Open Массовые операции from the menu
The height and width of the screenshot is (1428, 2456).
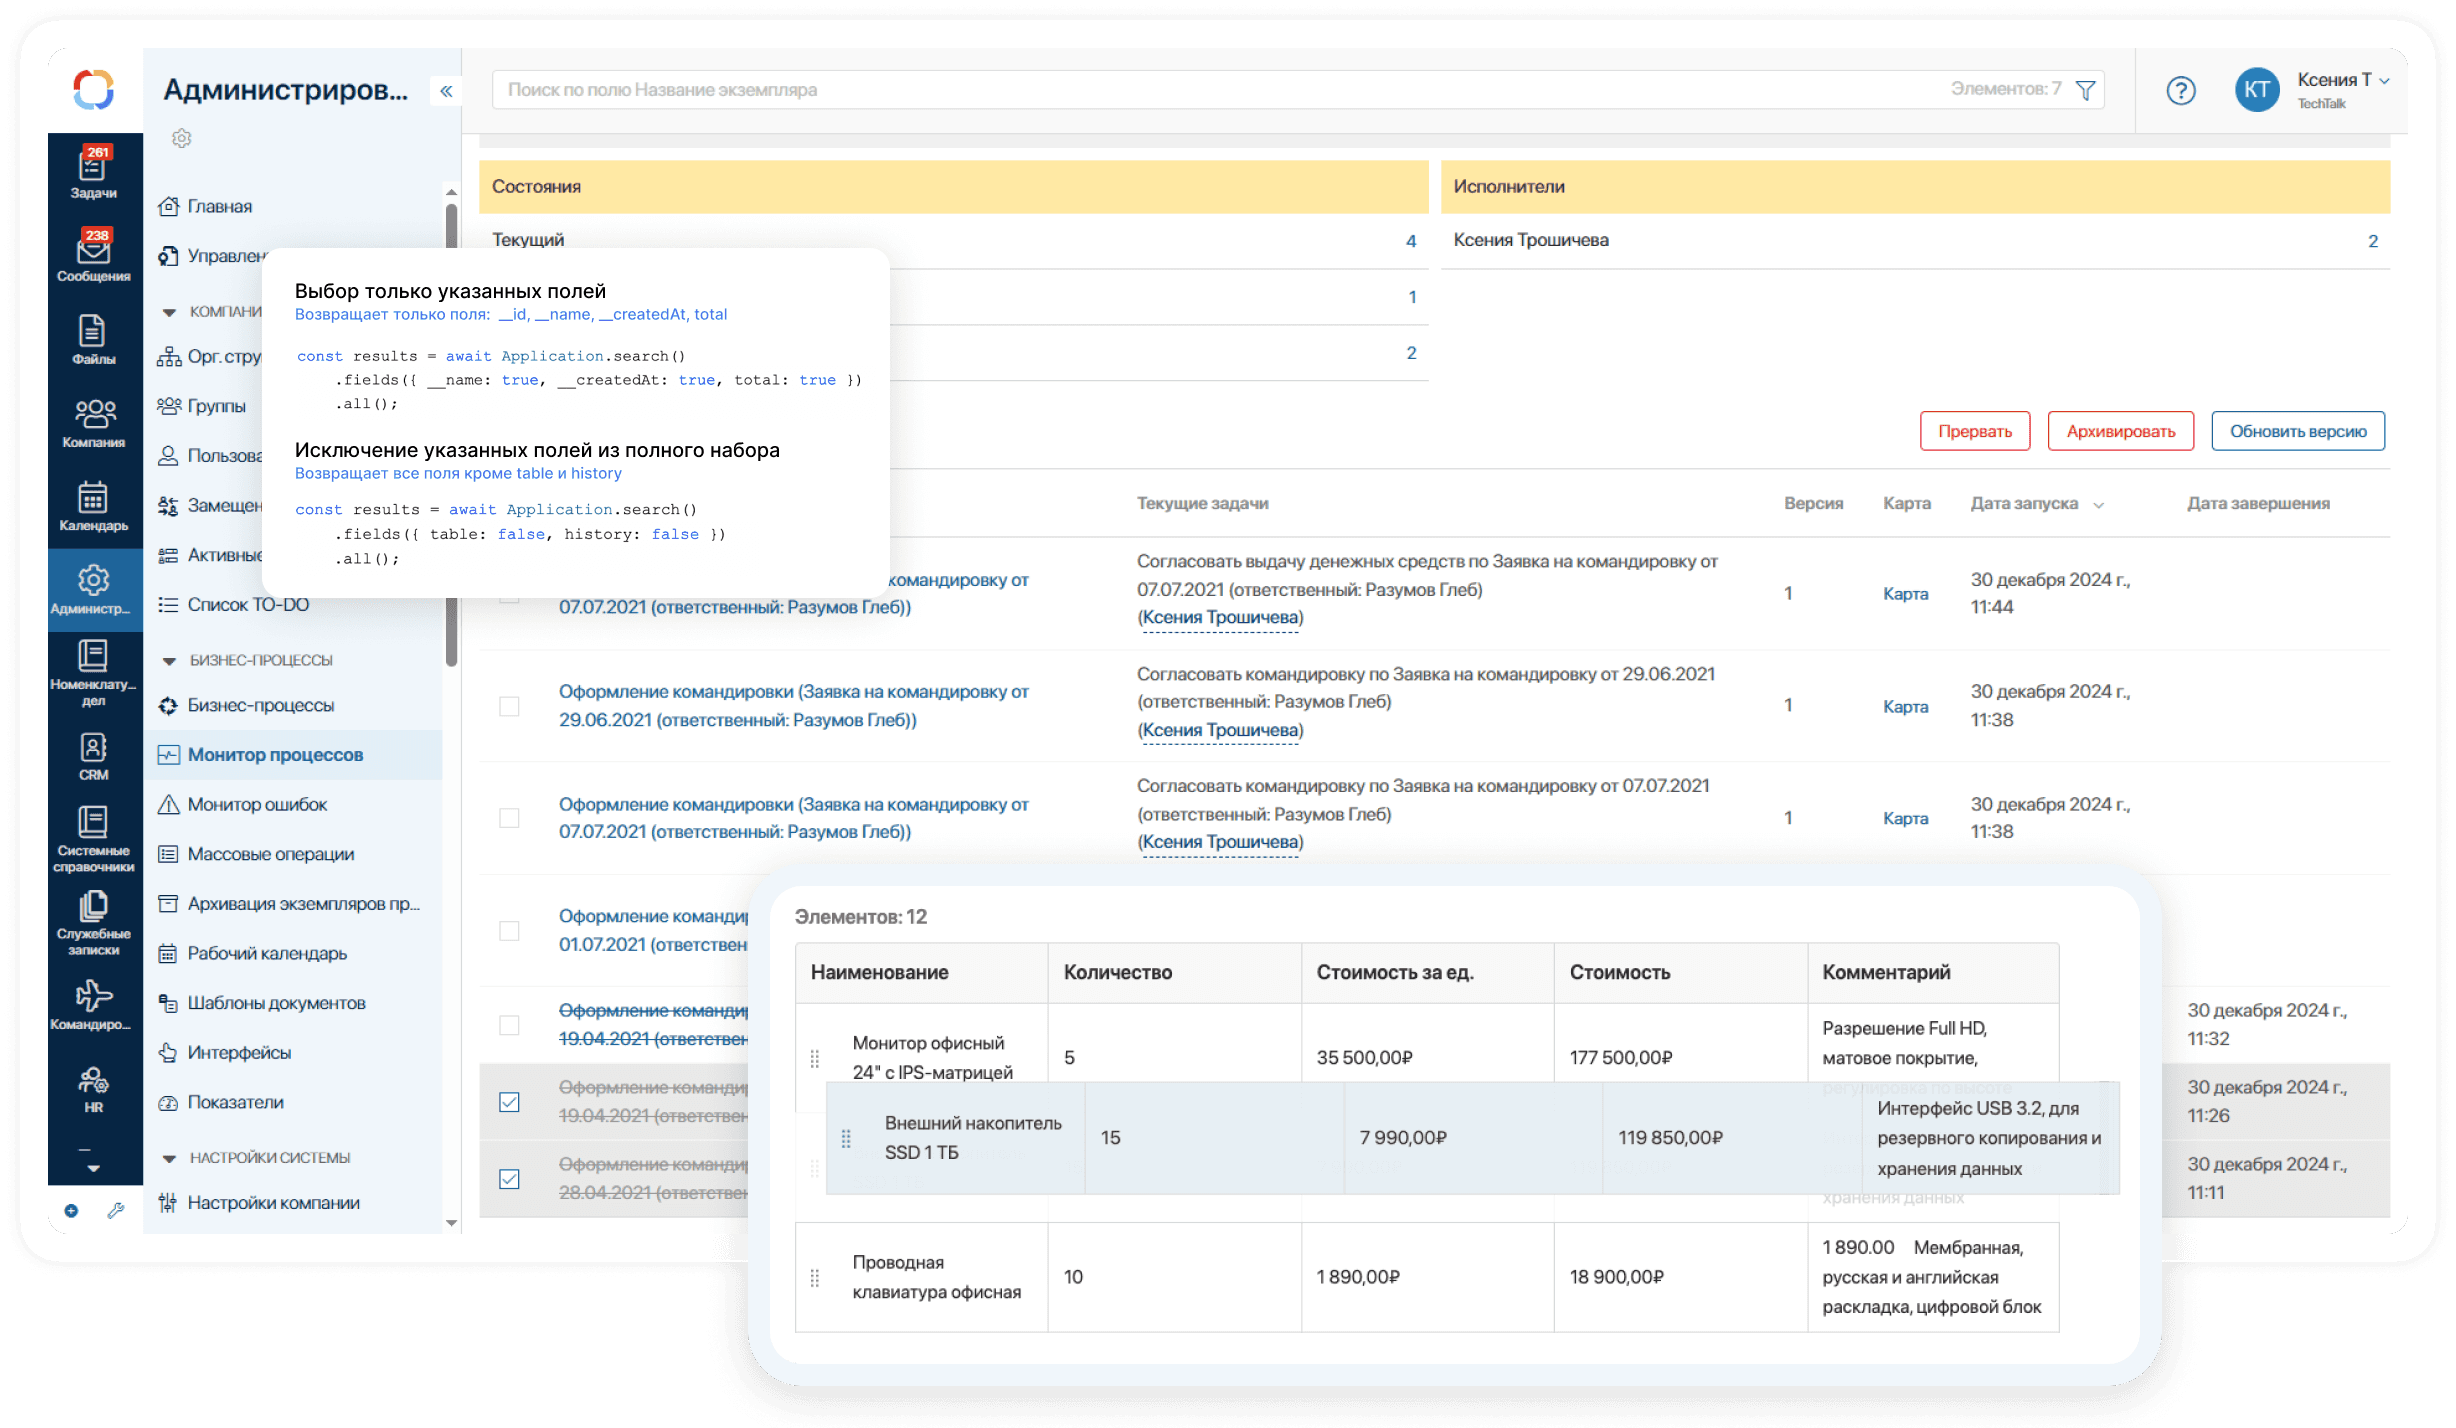[x=270, y=853]
